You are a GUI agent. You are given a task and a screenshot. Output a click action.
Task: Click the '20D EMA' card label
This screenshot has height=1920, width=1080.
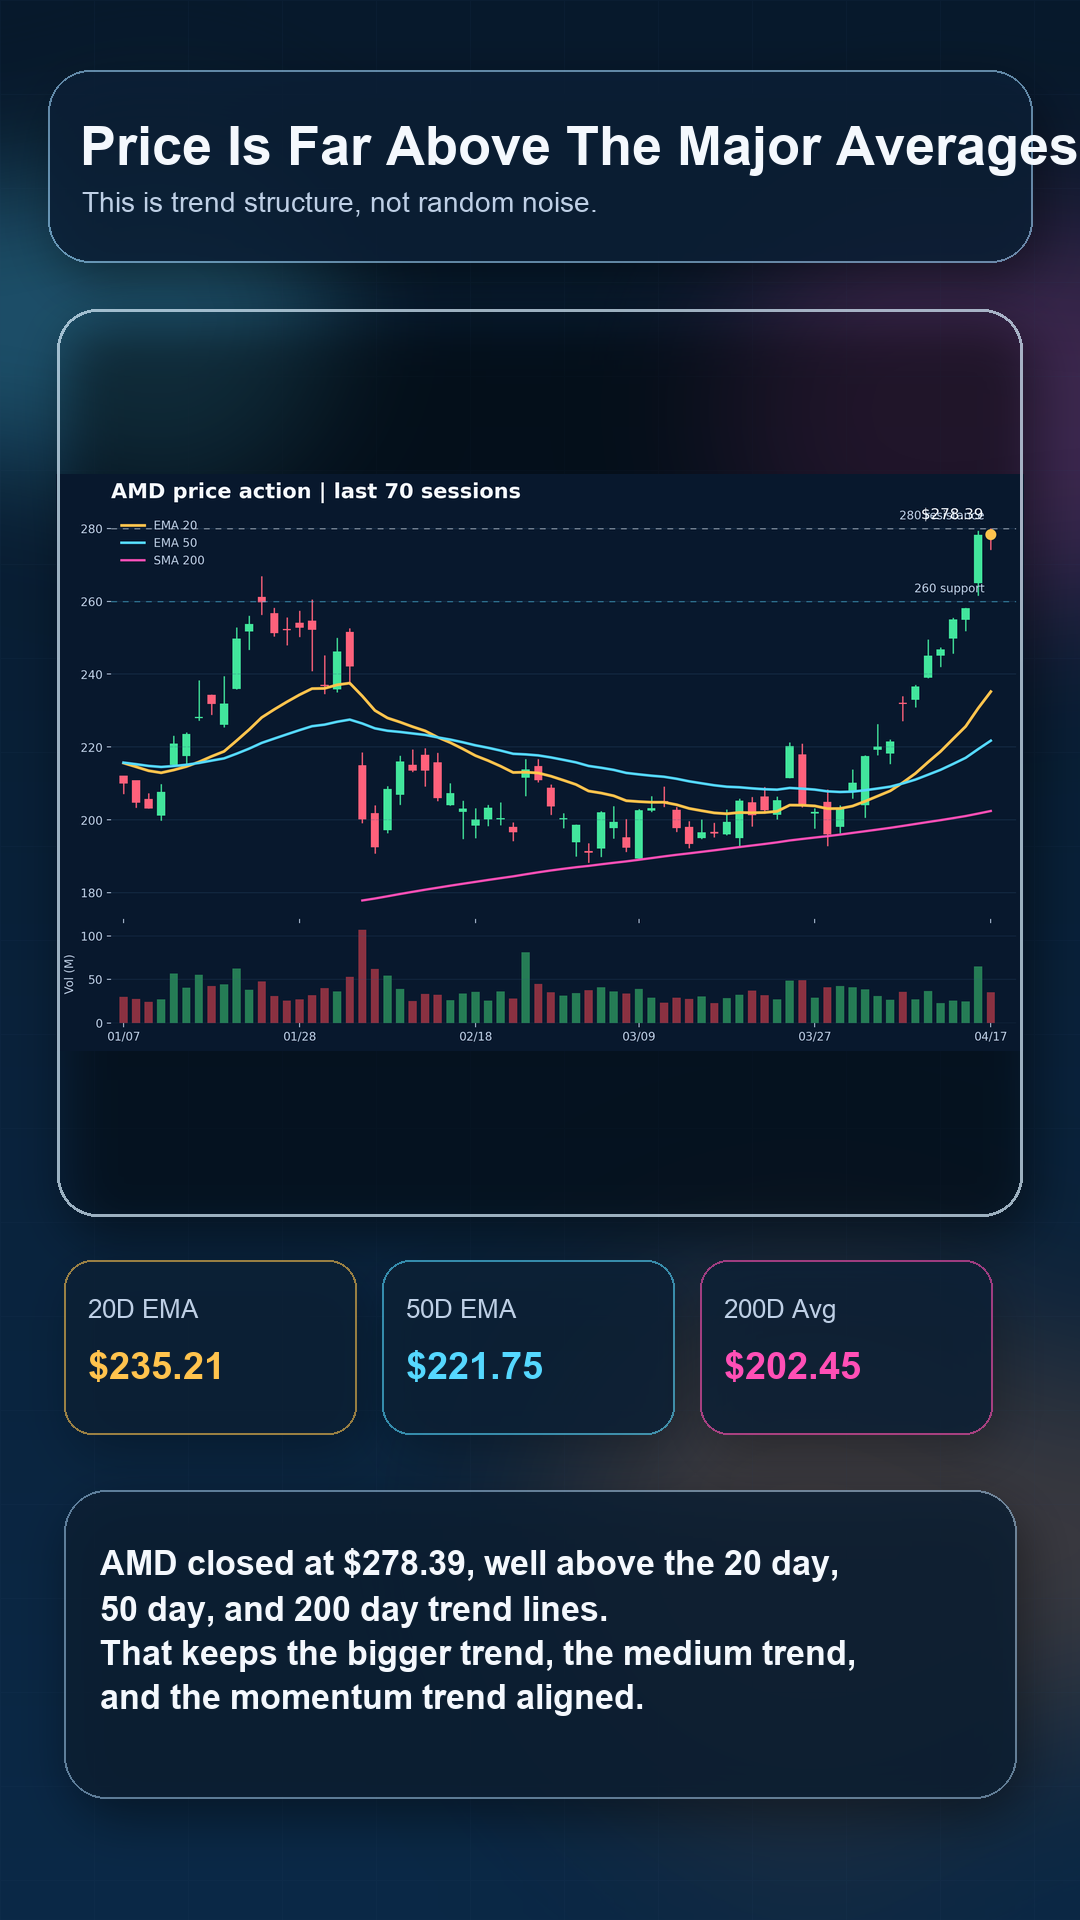143,1309
